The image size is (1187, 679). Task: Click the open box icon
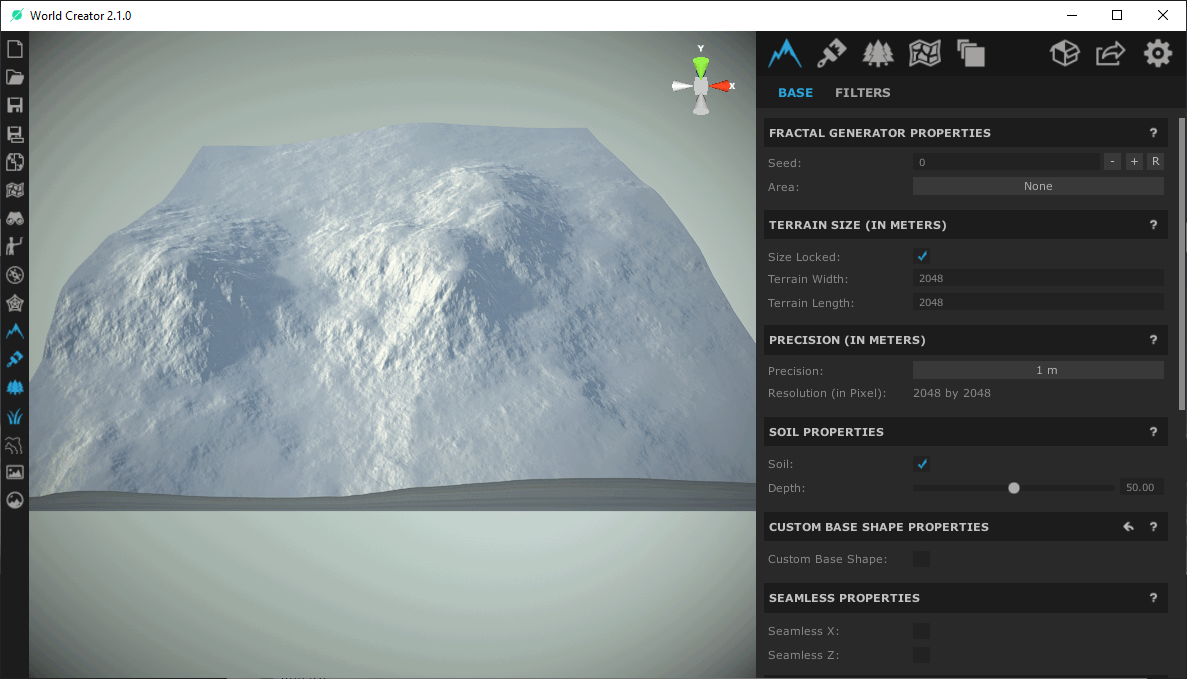pos(1064,53)
